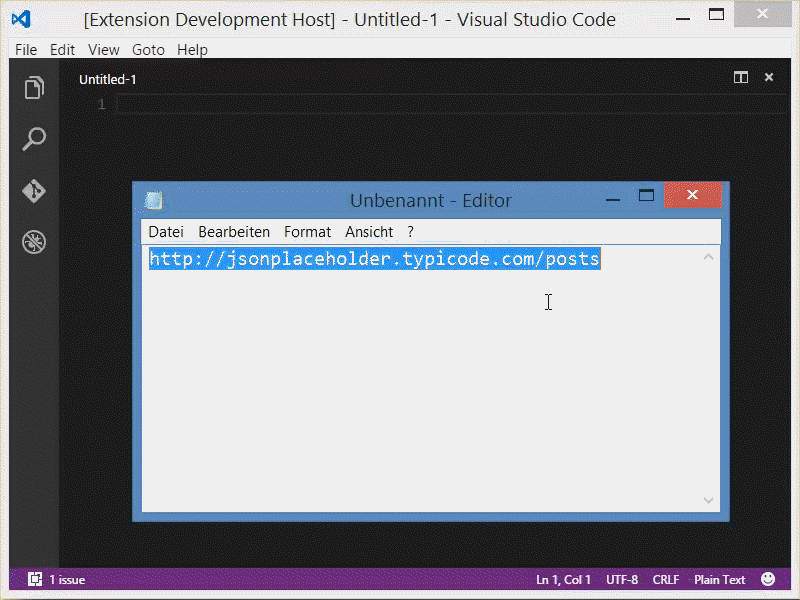Viewport: 800px width, 600px height.
Task: Click Ln 1, Col 1 in status bar
Action: point(563,580)
